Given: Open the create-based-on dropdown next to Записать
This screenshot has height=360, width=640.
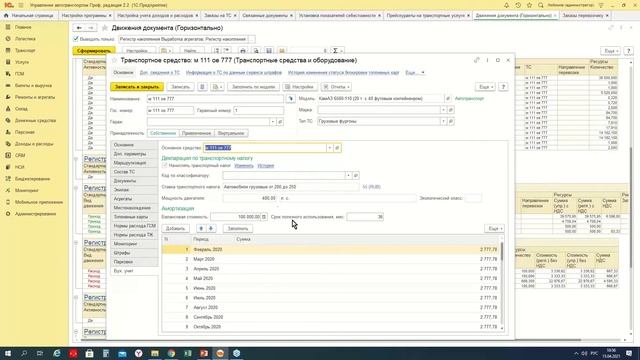Looking at the screenshot, I should (217, 87).
